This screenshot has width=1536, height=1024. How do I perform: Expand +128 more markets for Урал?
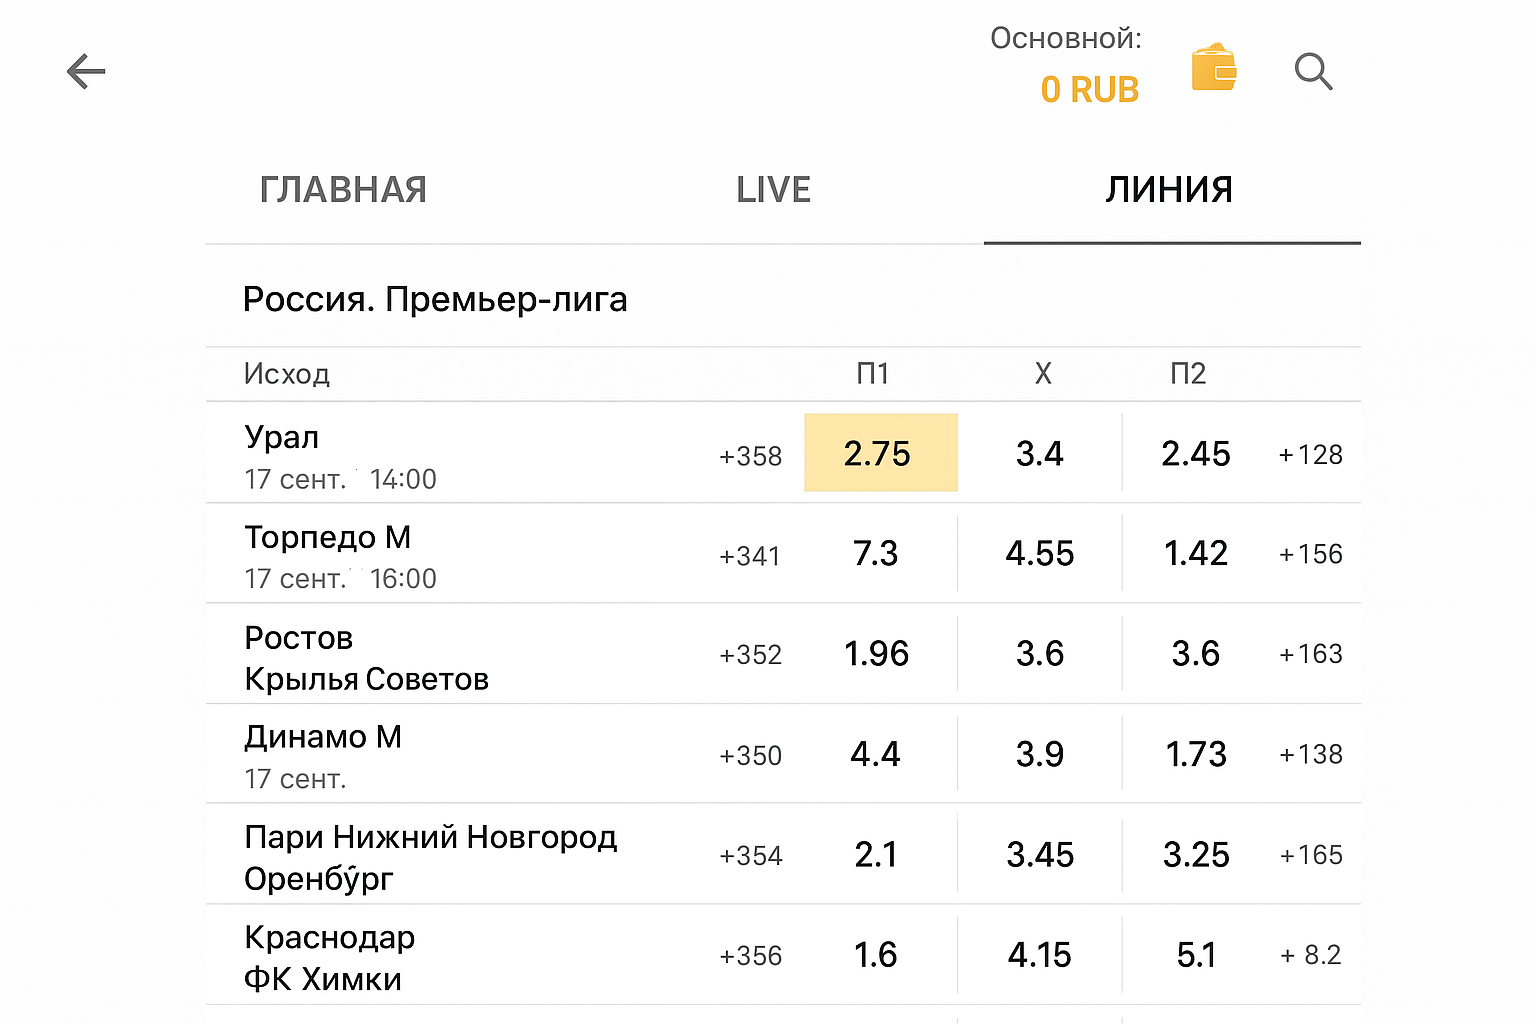[1311, 455]
